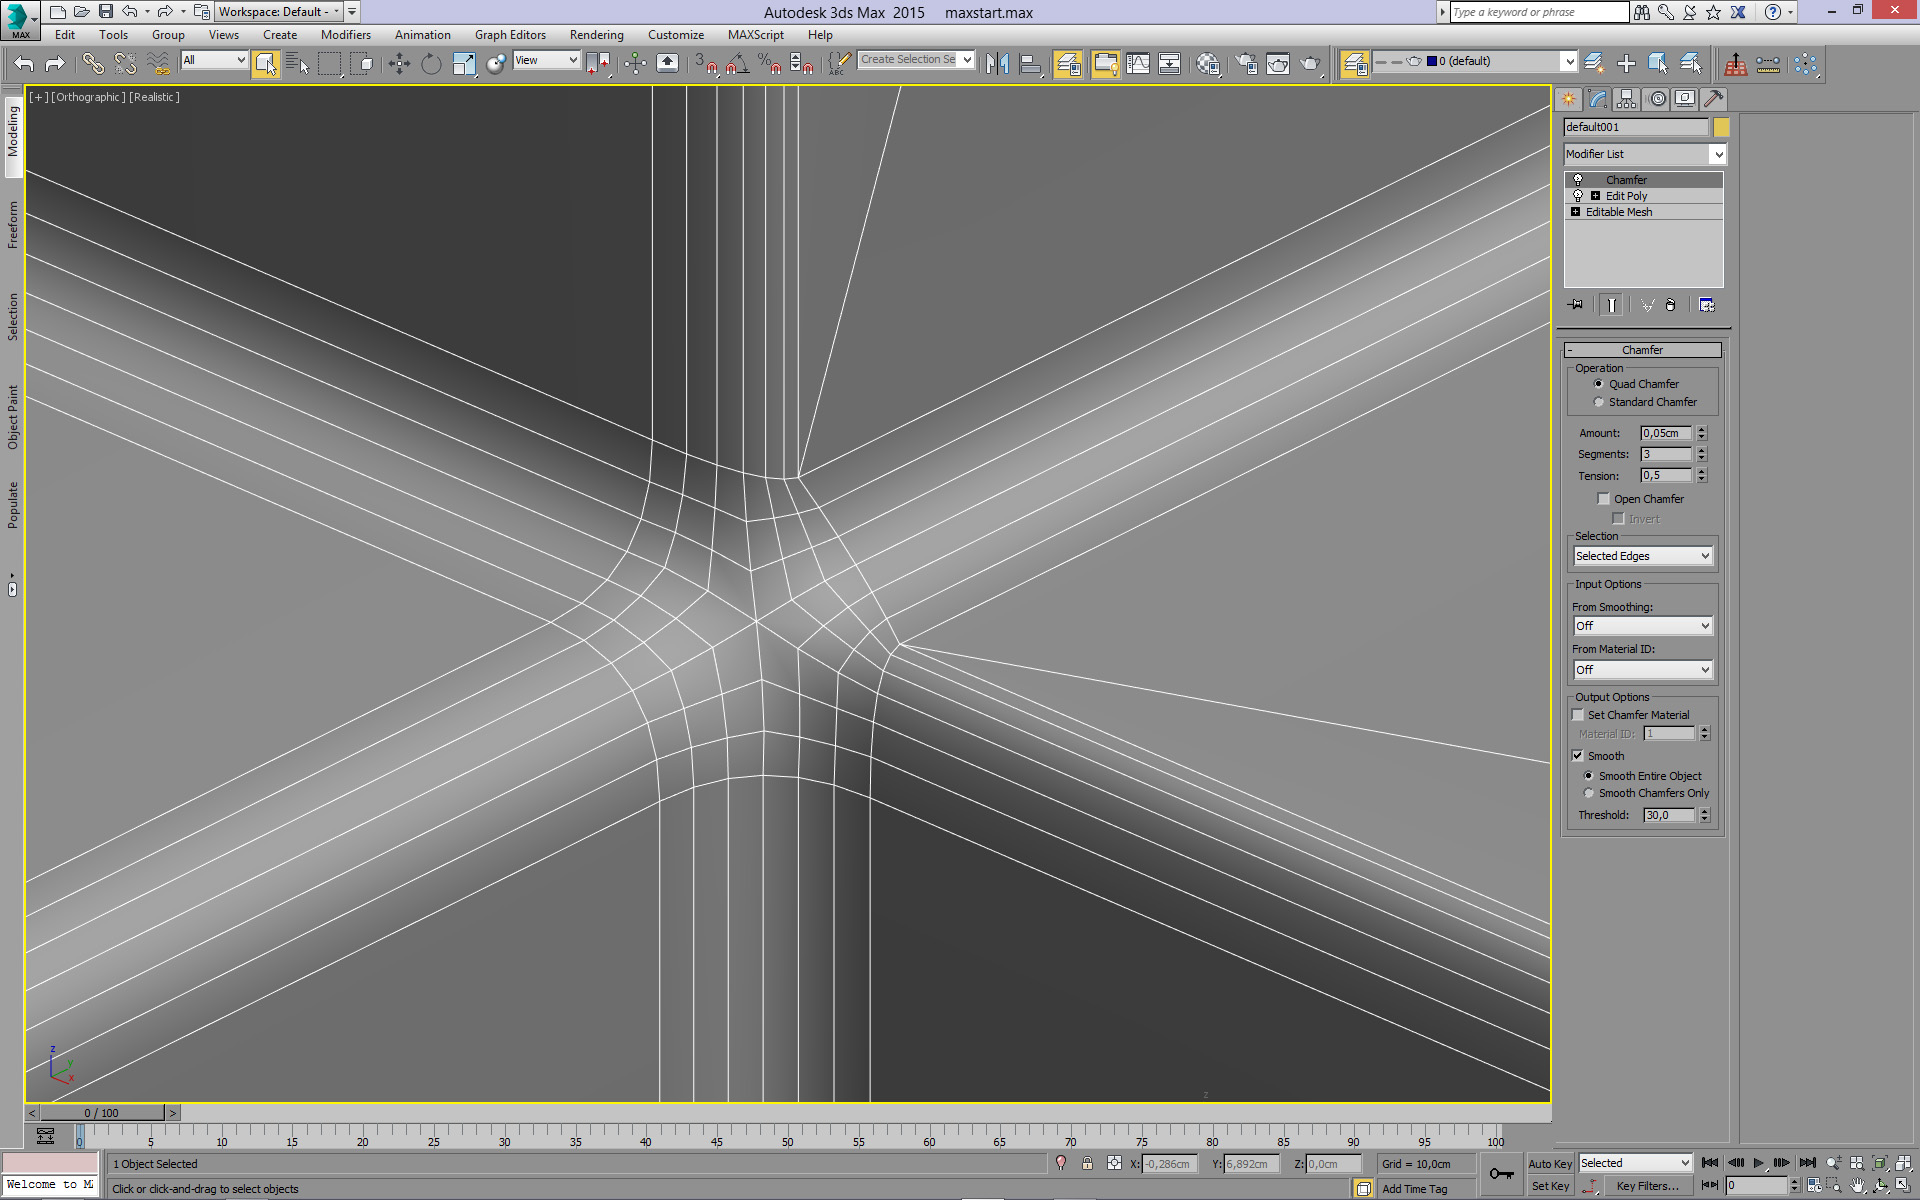Enable the Open Chamfer checkbox
Image resolution: width=1920 pixels, height=1200 pixels.
(x=1604, y=499)
